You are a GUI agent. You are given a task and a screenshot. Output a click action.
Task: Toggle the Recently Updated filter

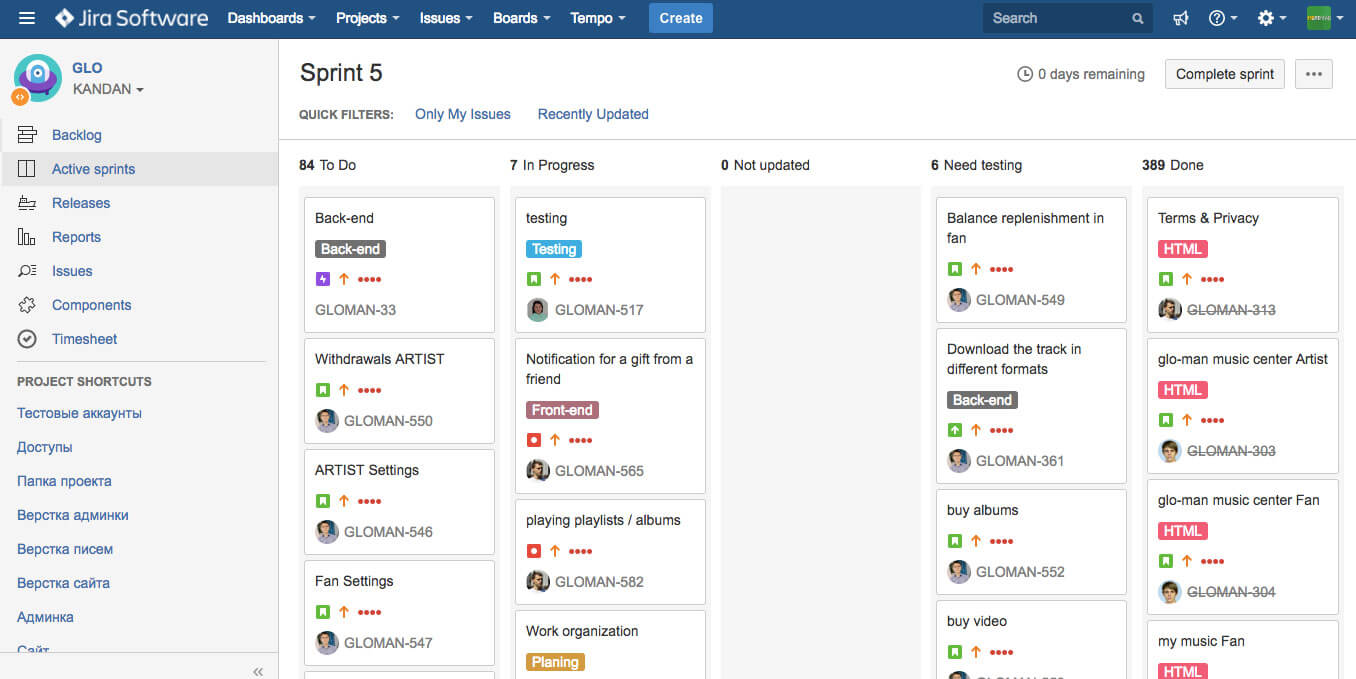592,114
